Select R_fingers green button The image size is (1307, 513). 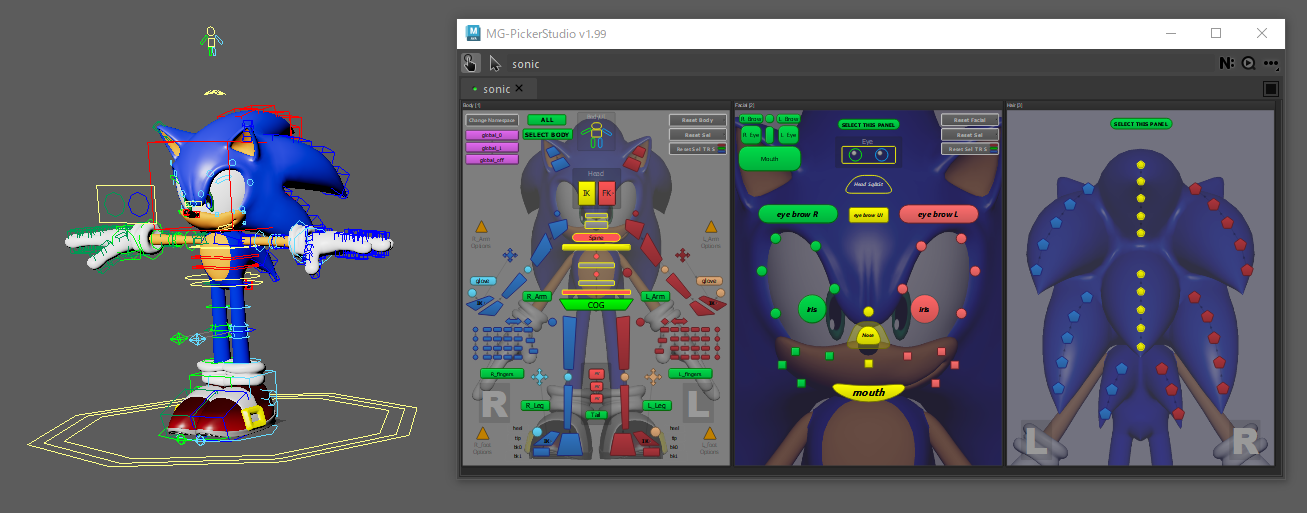502,373
